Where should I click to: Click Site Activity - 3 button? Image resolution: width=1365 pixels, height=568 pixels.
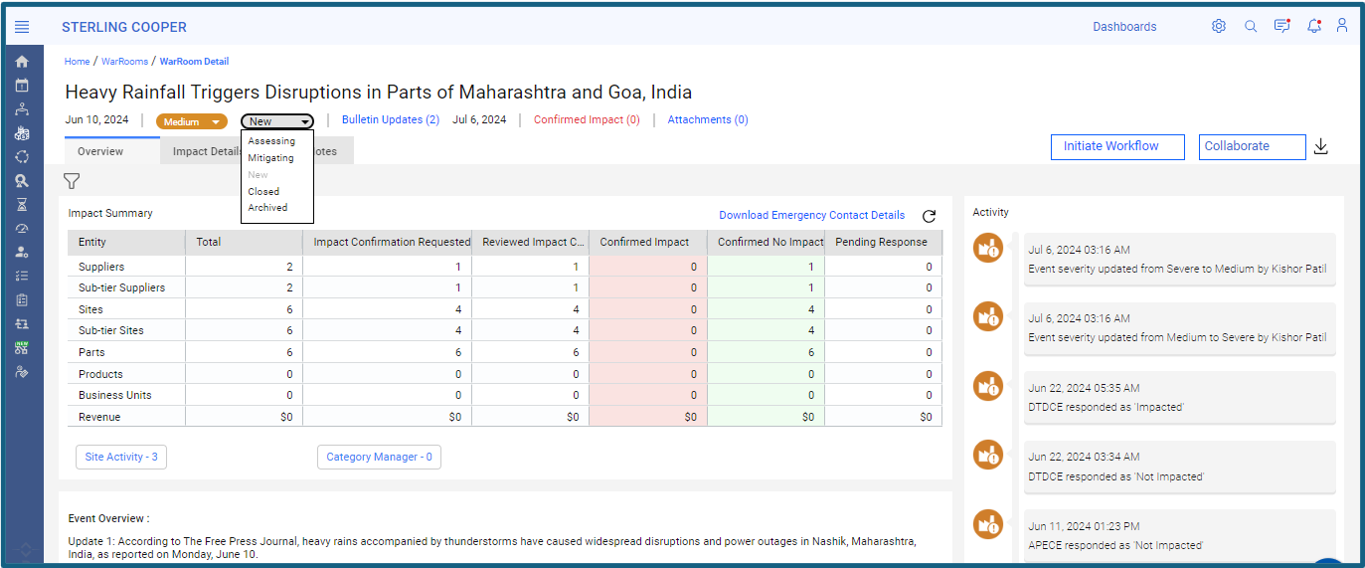(121, 457)
